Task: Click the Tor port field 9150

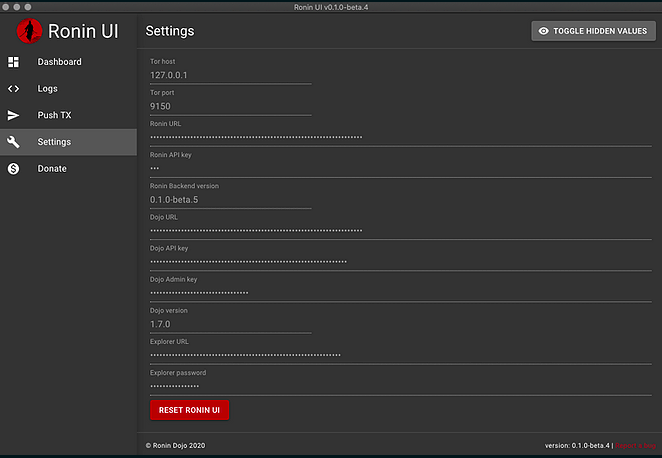Action: (231, 106)
